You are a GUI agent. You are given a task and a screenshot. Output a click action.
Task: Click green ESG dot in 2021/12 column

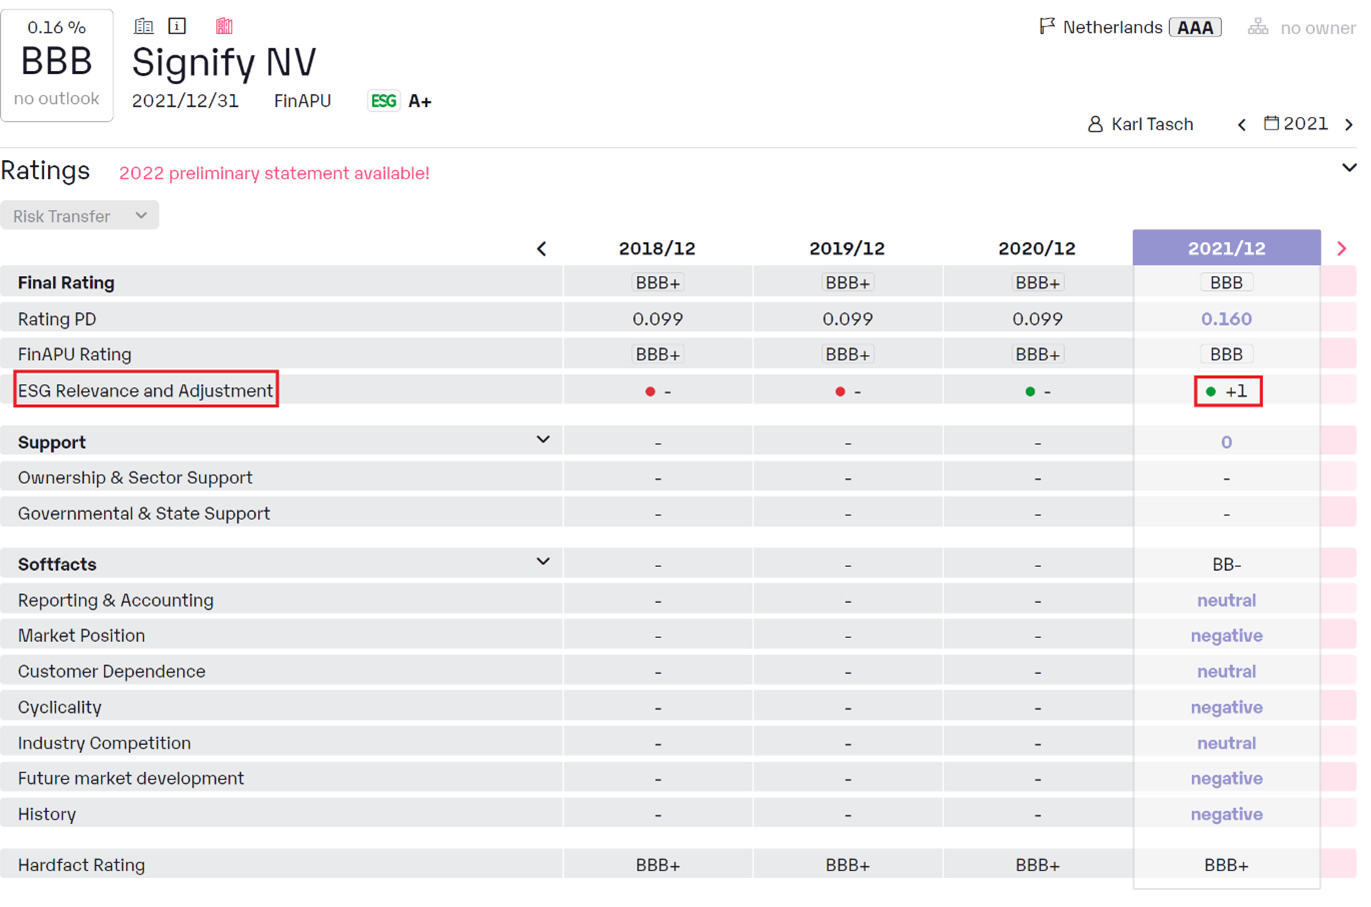(1211, 391)
